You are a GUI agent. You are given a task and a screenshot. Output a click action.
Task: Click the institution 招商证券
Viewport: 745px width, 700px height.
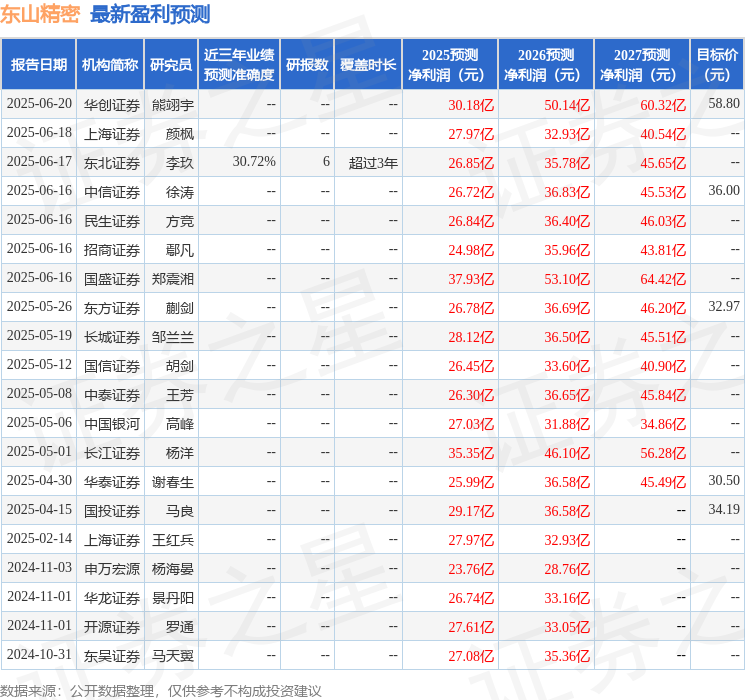pos(112,250)
